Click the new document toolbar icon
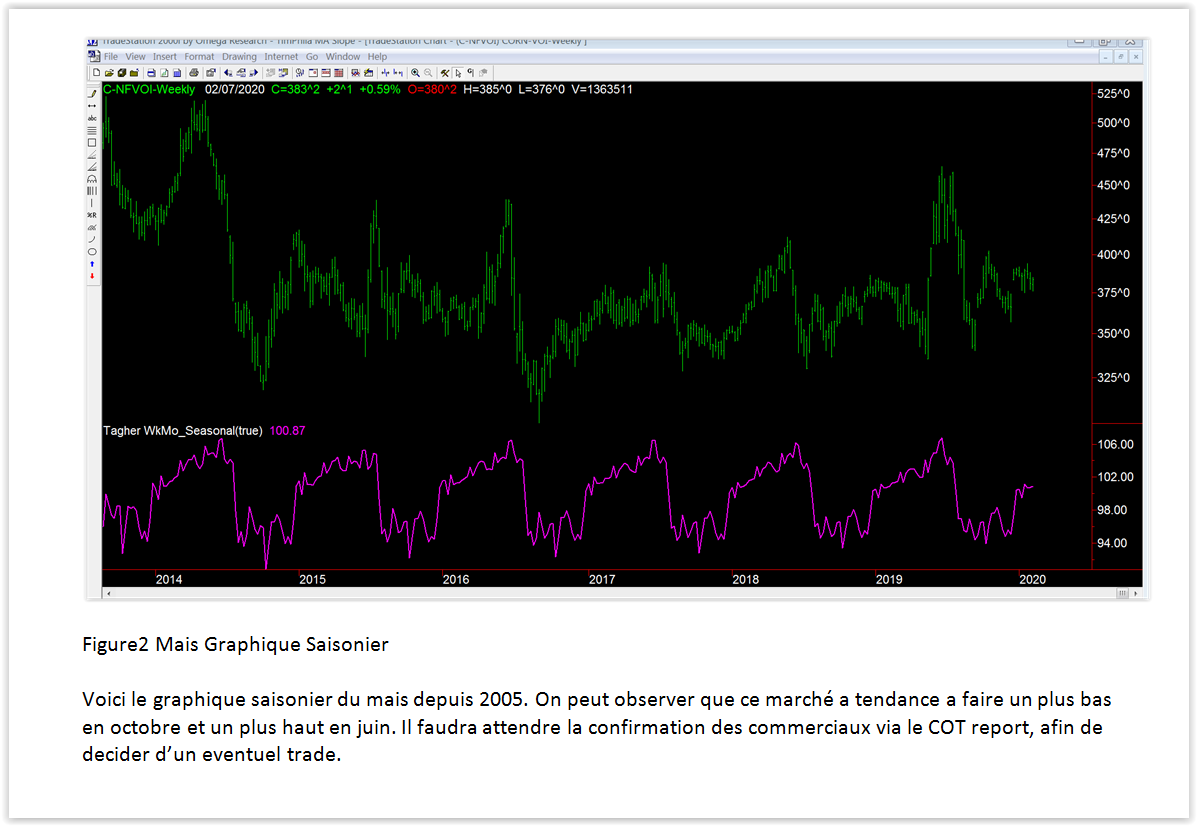1197x826 pixels. [96, 73]
